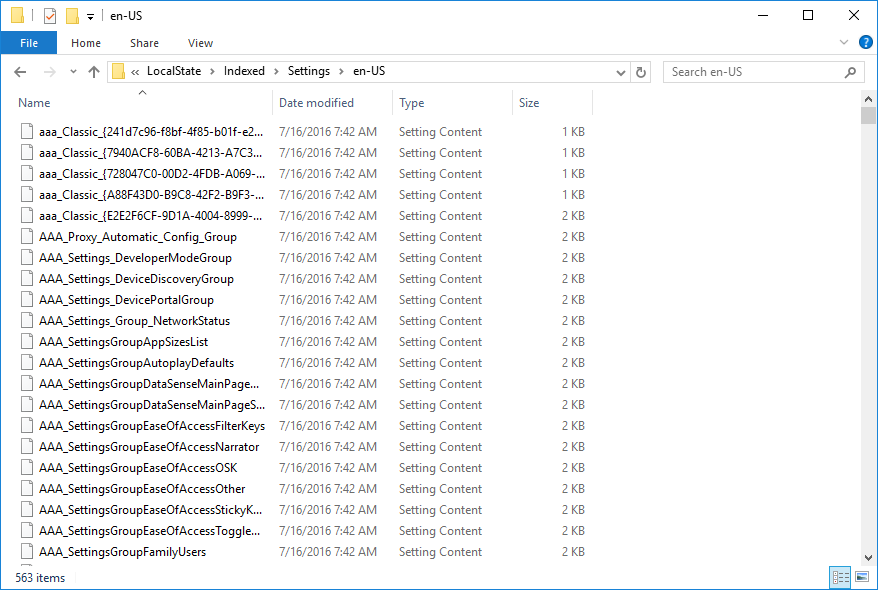
Task: Click the window folder icon in title bar
Action: tap(17, 16)
